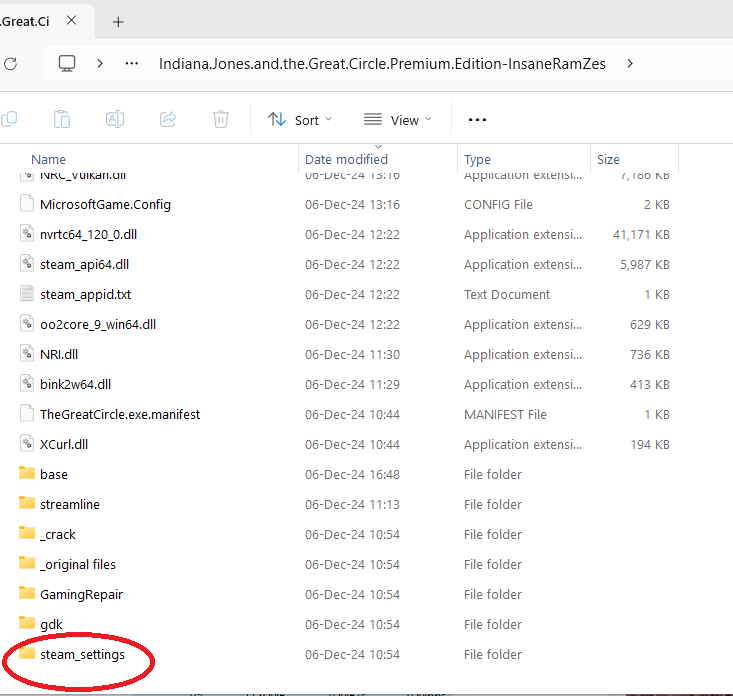Select the GamingRepair folder

tap(81, 594)
